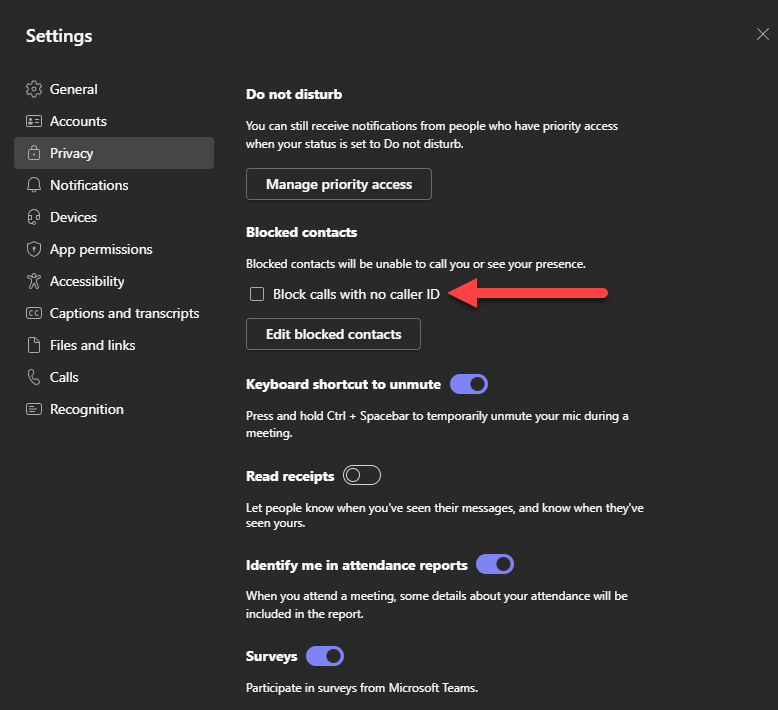778x710 pixels.
Task: Click the Calls phone icon
Action: click(x=34, y=377)
